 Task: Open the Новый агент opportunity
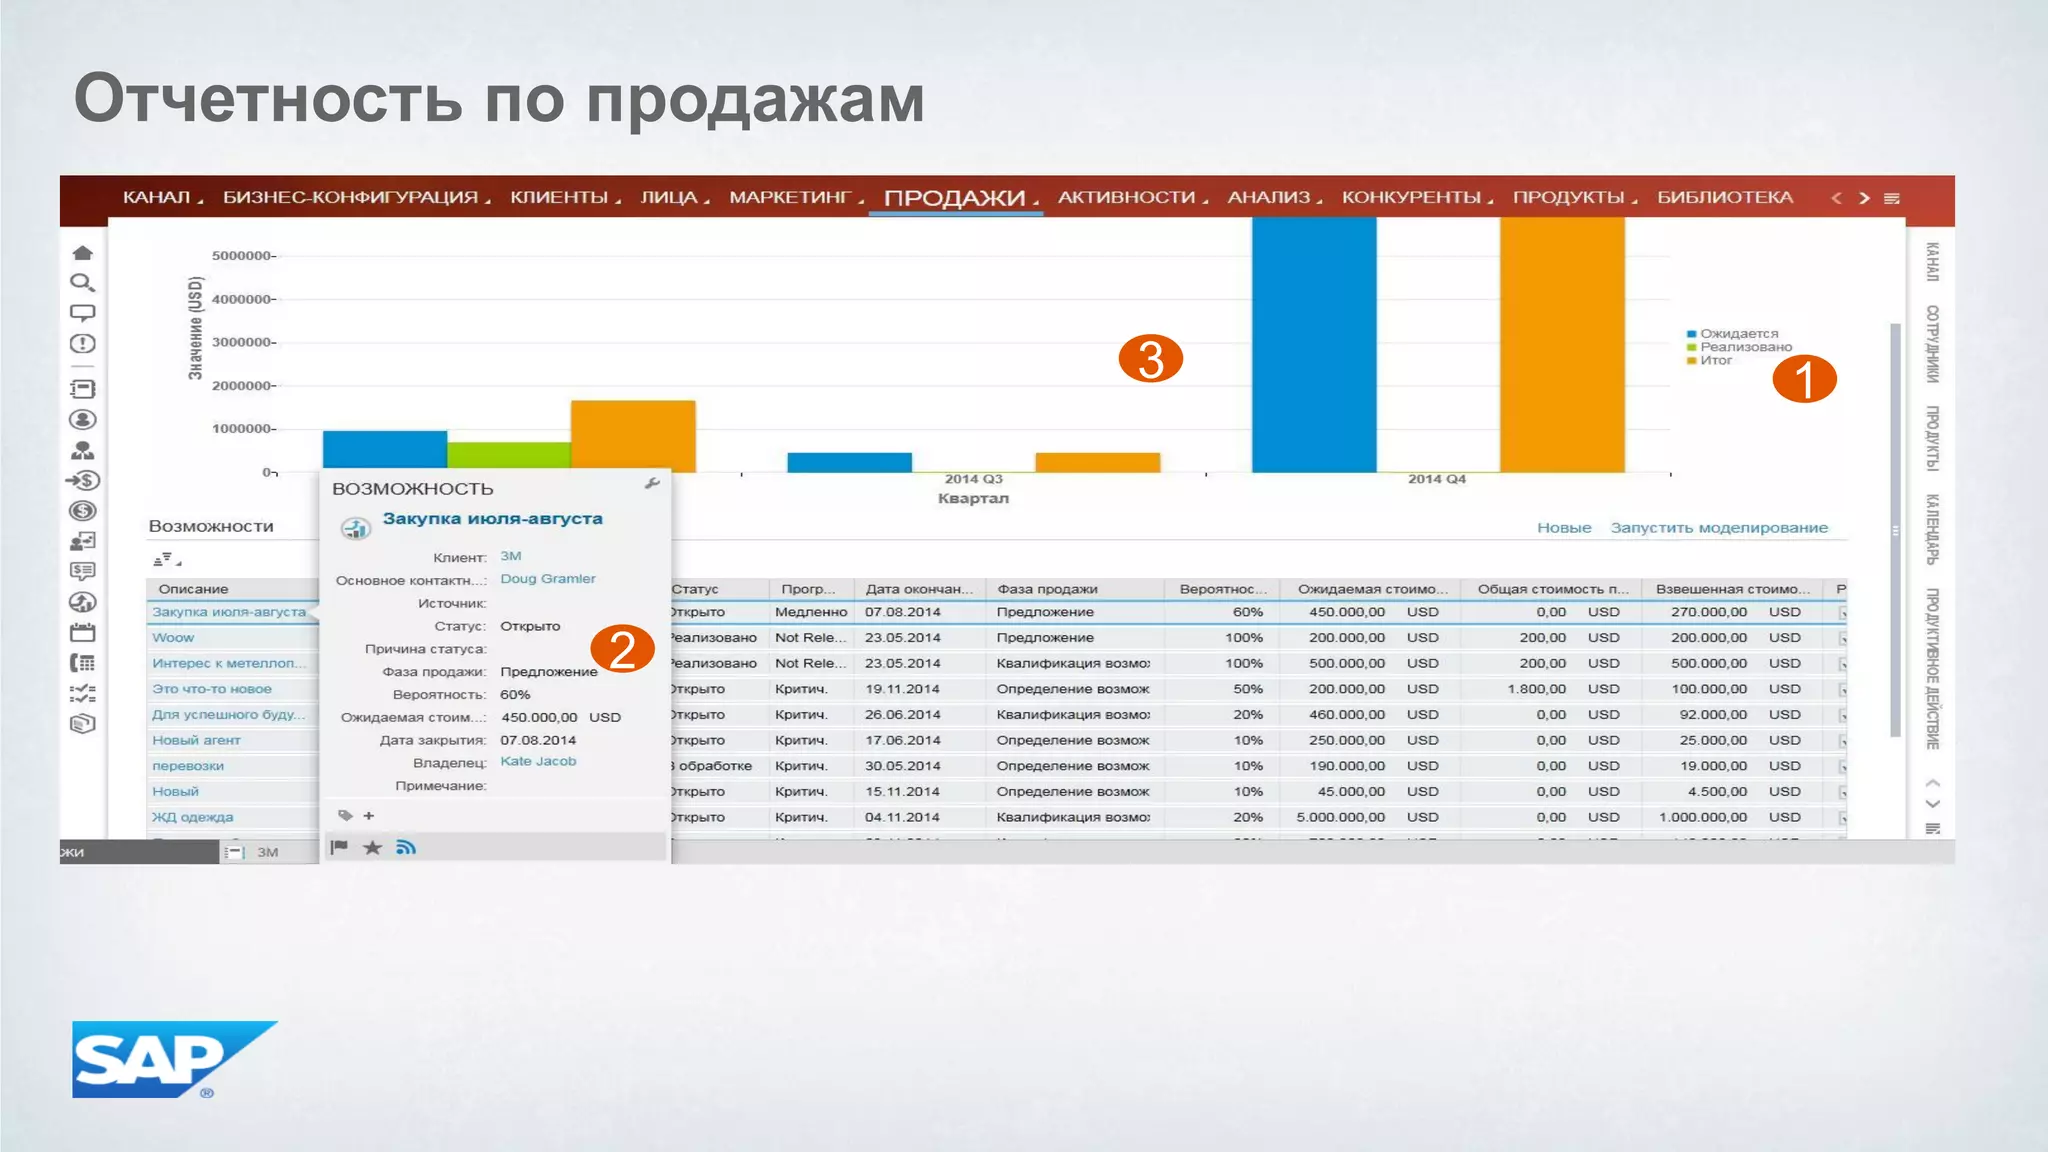(196, 741)
